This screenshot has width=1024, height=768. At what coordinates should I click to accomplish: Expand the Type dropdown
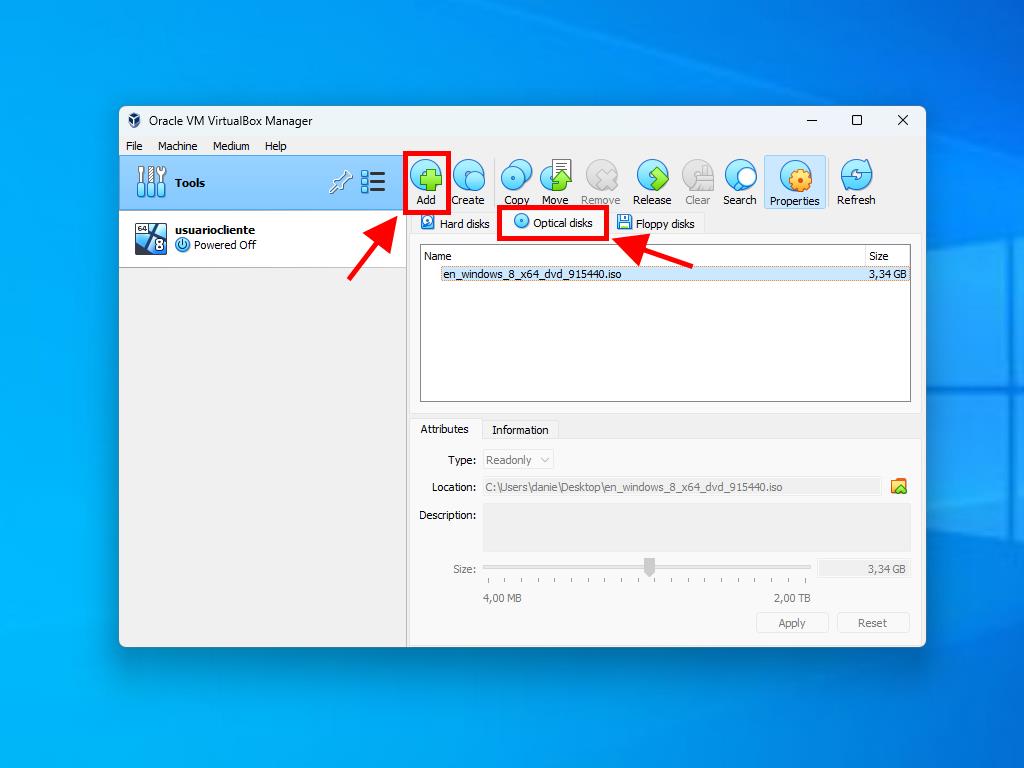[518, 460]
